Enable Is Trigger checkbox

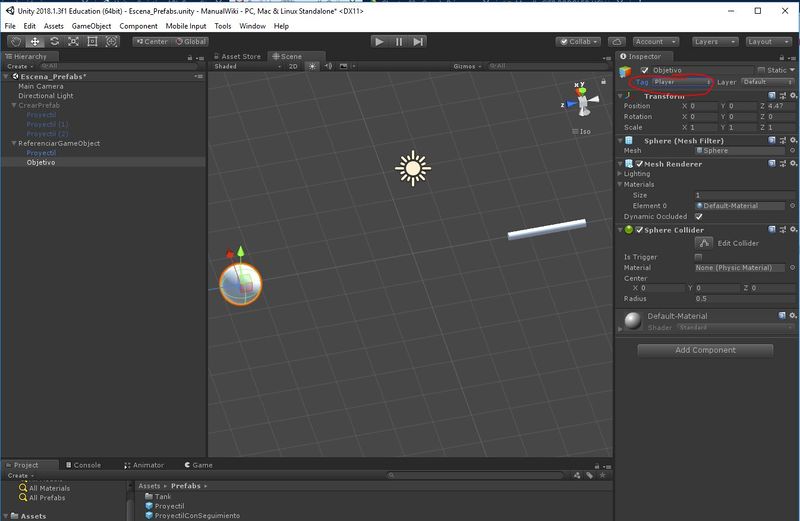(x=698, y=257)
